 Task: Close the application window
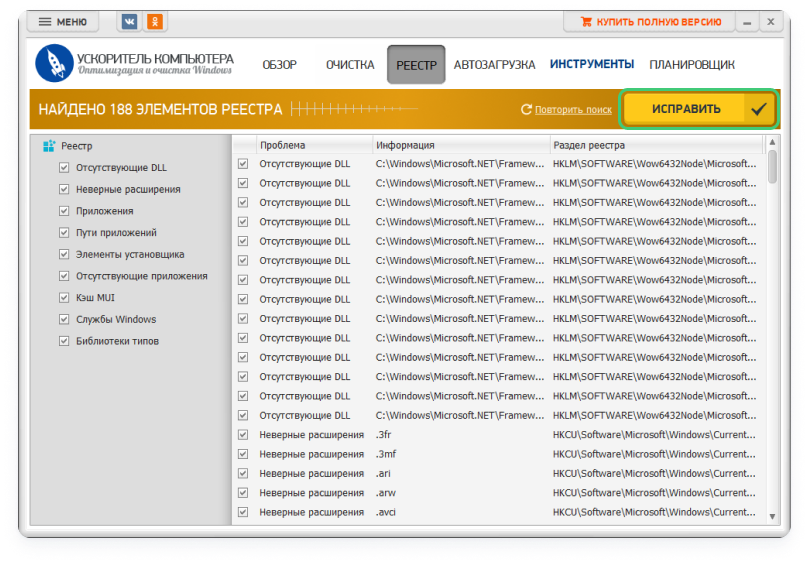(x=771, y=22)
